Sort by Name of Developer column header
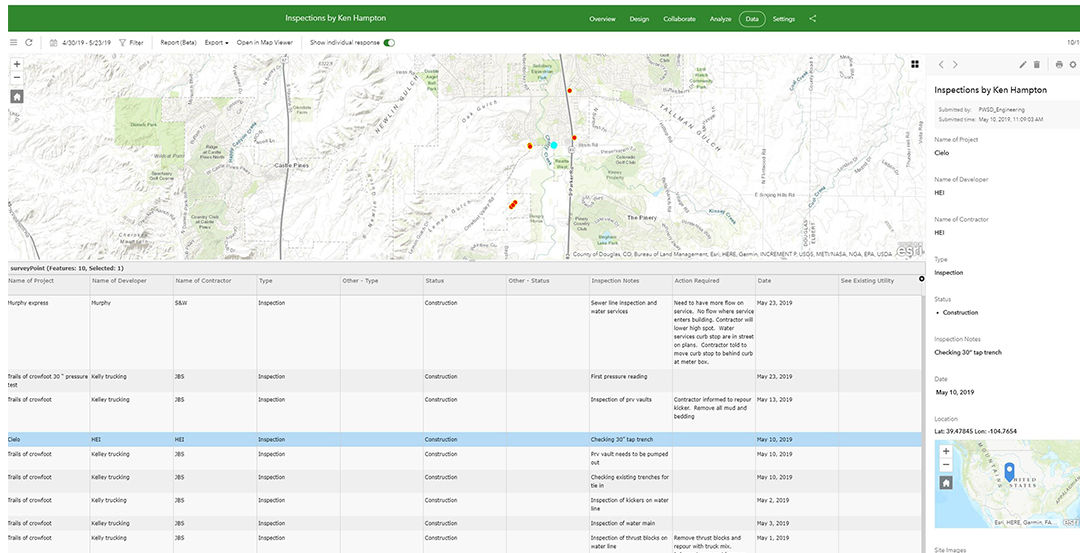Image resolution: width=1080 pixels, height=553 pixels. (x=132, y=281)
